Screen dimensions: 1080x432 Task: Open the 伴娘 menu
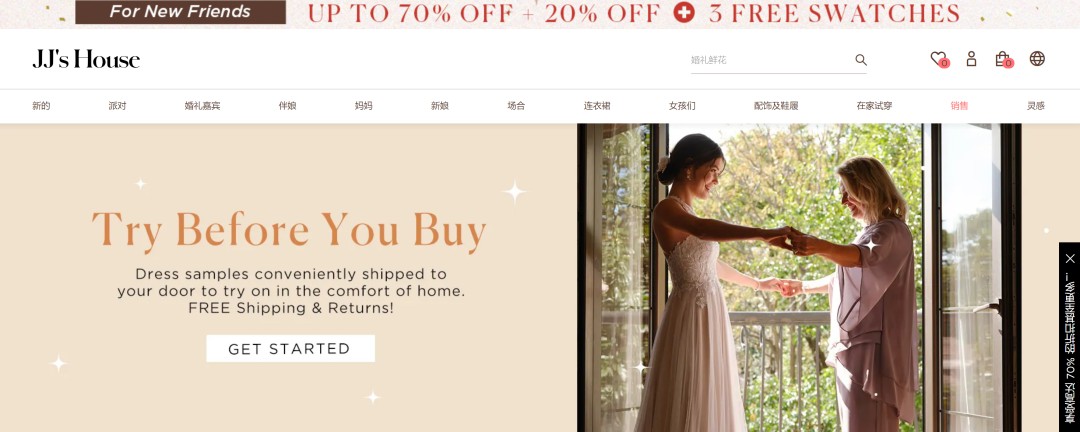click(287, 106)
